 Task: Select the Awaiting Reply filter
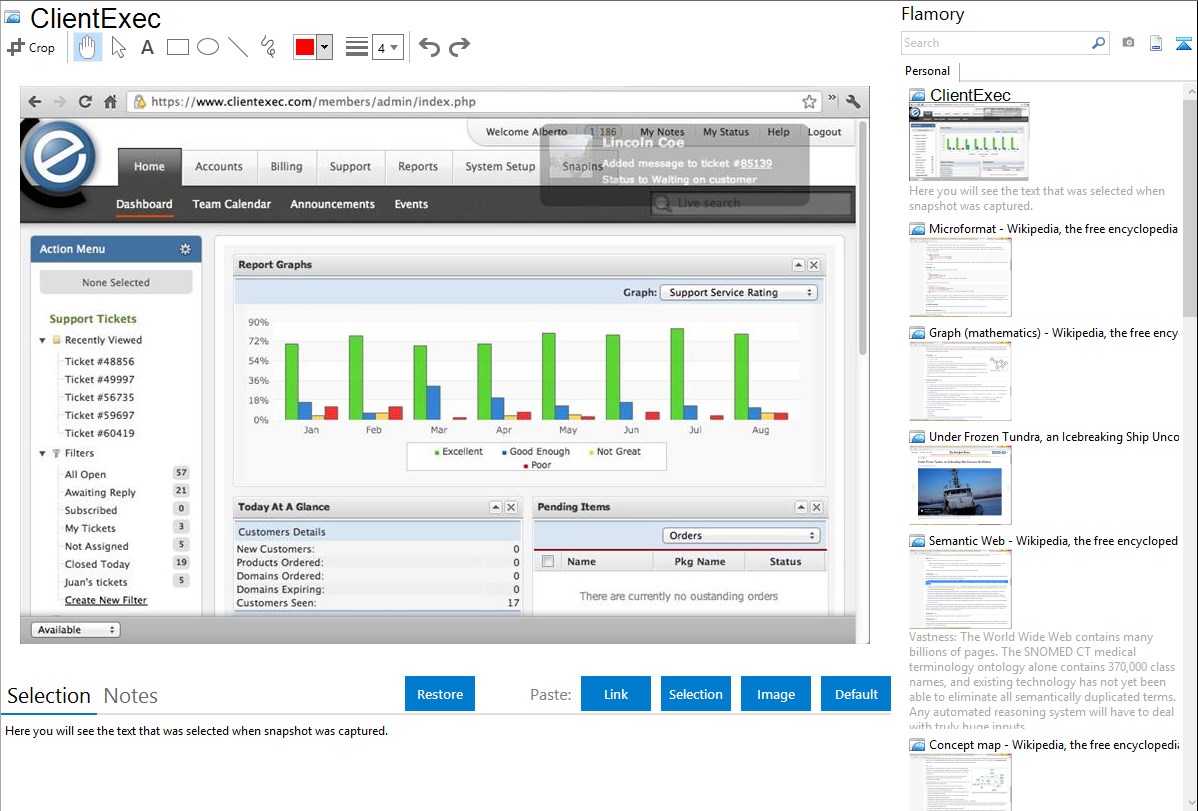click(100, 492)
